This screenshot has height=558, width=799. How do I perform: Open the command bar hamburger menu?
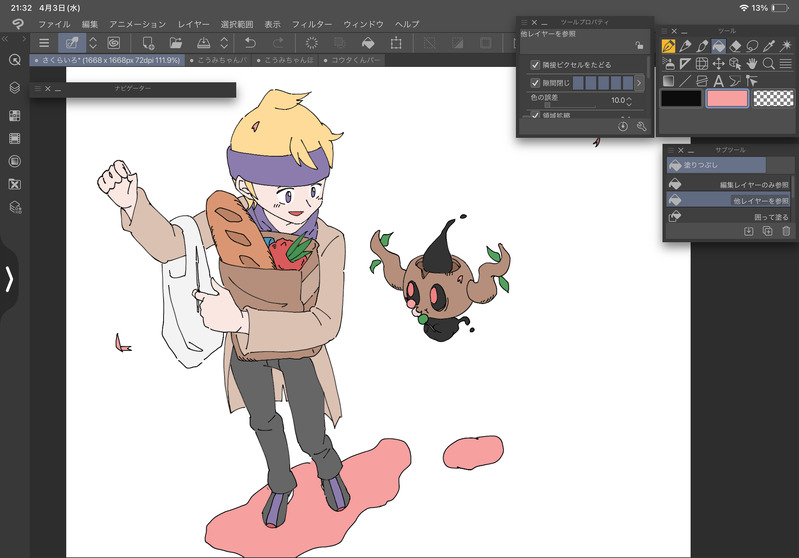(x=44, y=43)
